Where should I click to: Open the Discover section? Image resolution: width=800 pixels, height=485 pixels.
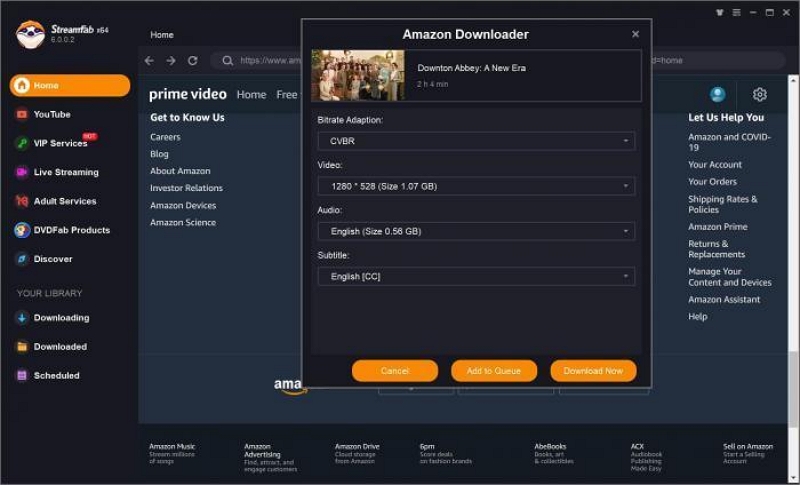53,259
